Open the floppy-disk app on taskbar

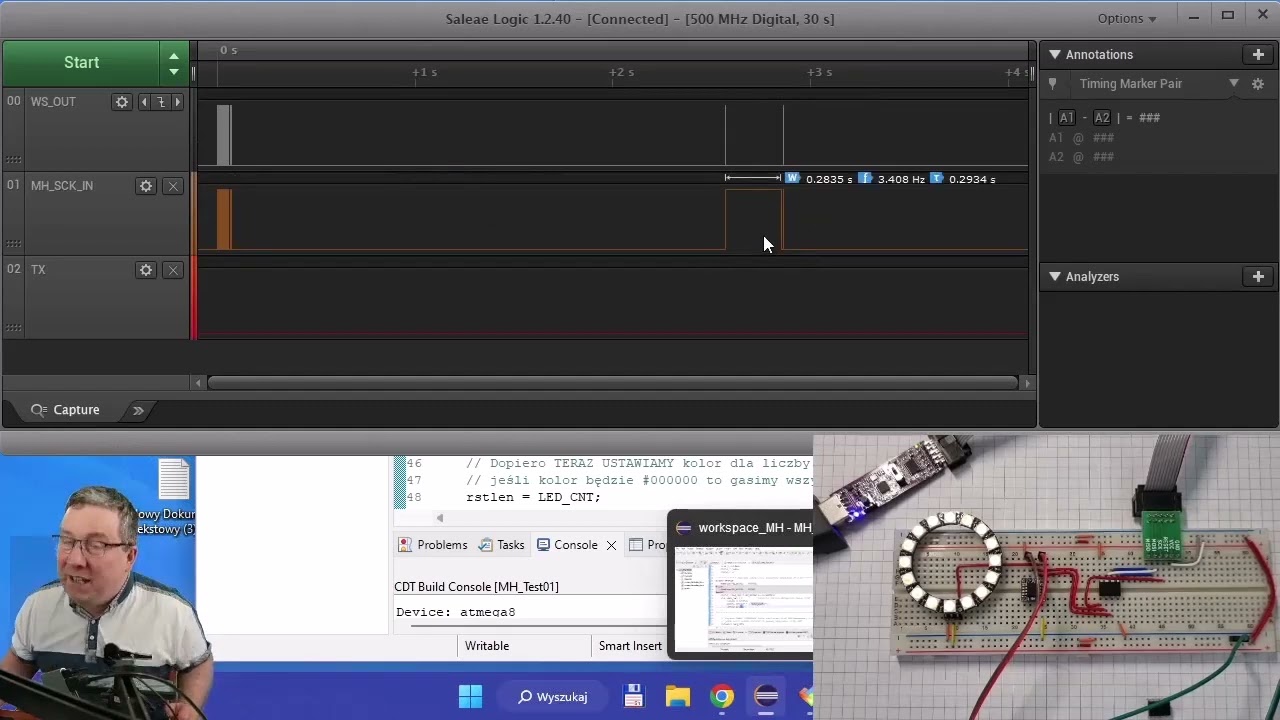click(x=633, y=697)
